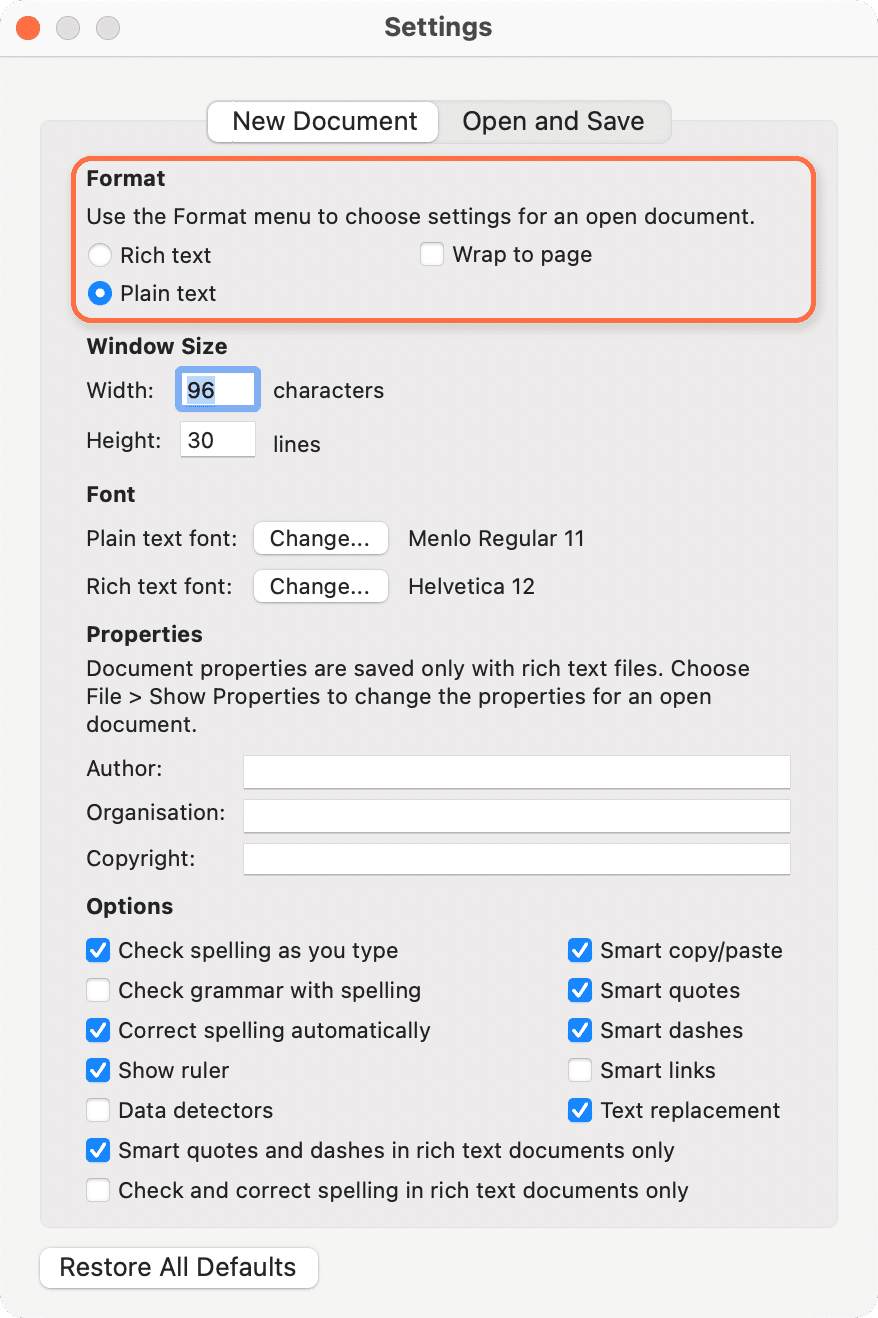Enable the Wrap to page option
This screenshot has width=878, height=1318.
pyautogui.click(x=432, y=254)
